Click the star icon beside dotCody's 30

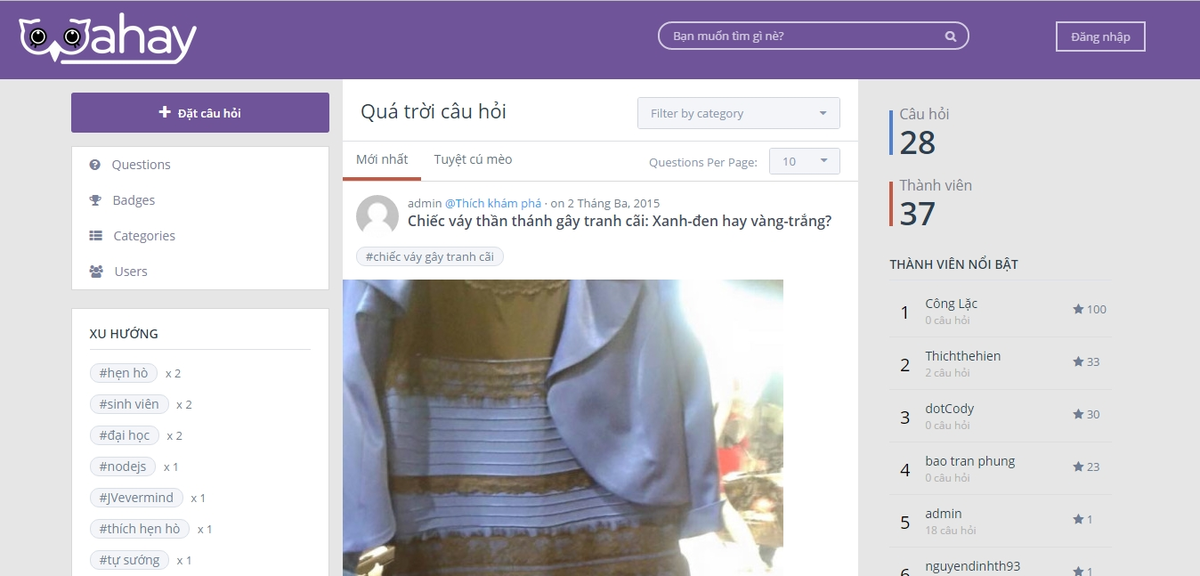click(x=1078, y=414)
